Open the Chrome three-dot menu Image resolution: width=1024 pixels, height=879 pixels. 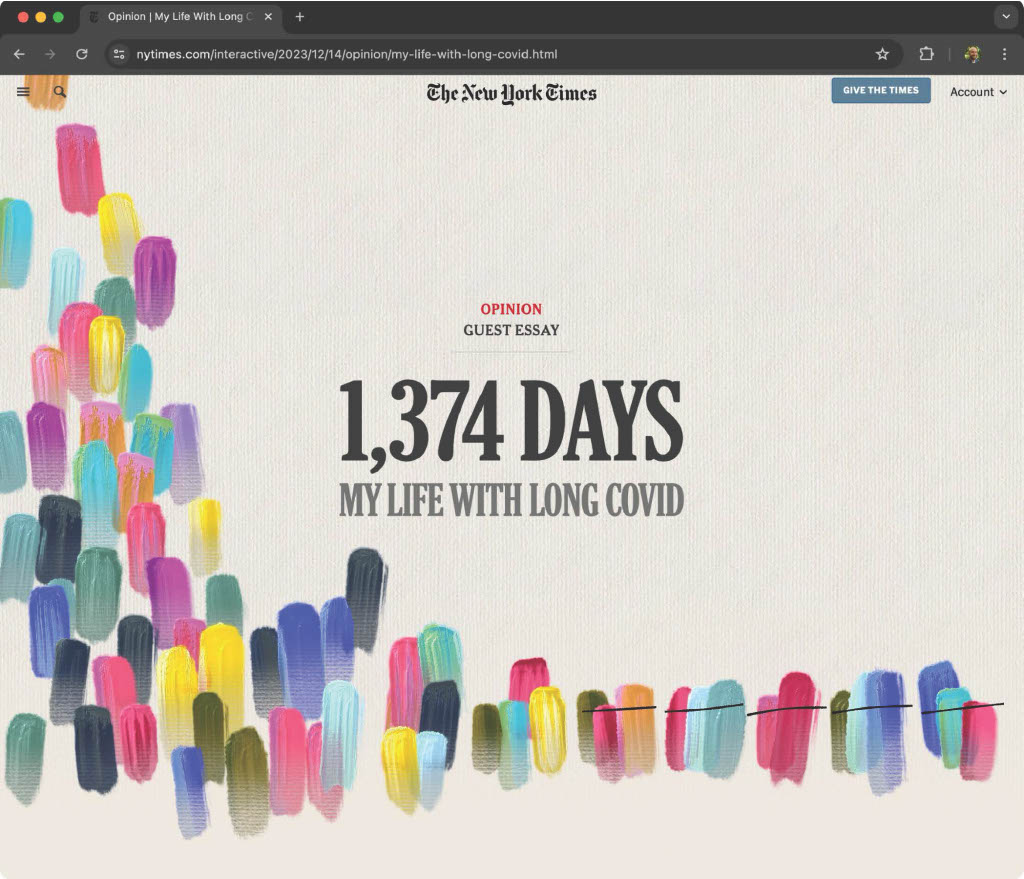[x=1004, y=54]
